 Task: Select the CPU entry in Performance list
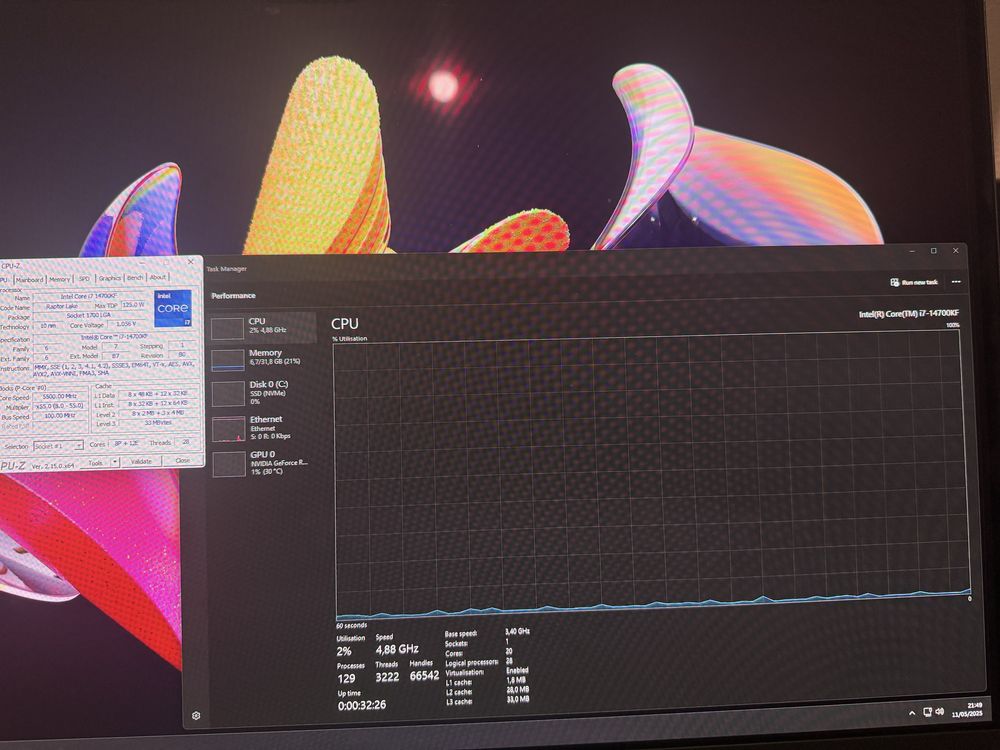(262, 327)
